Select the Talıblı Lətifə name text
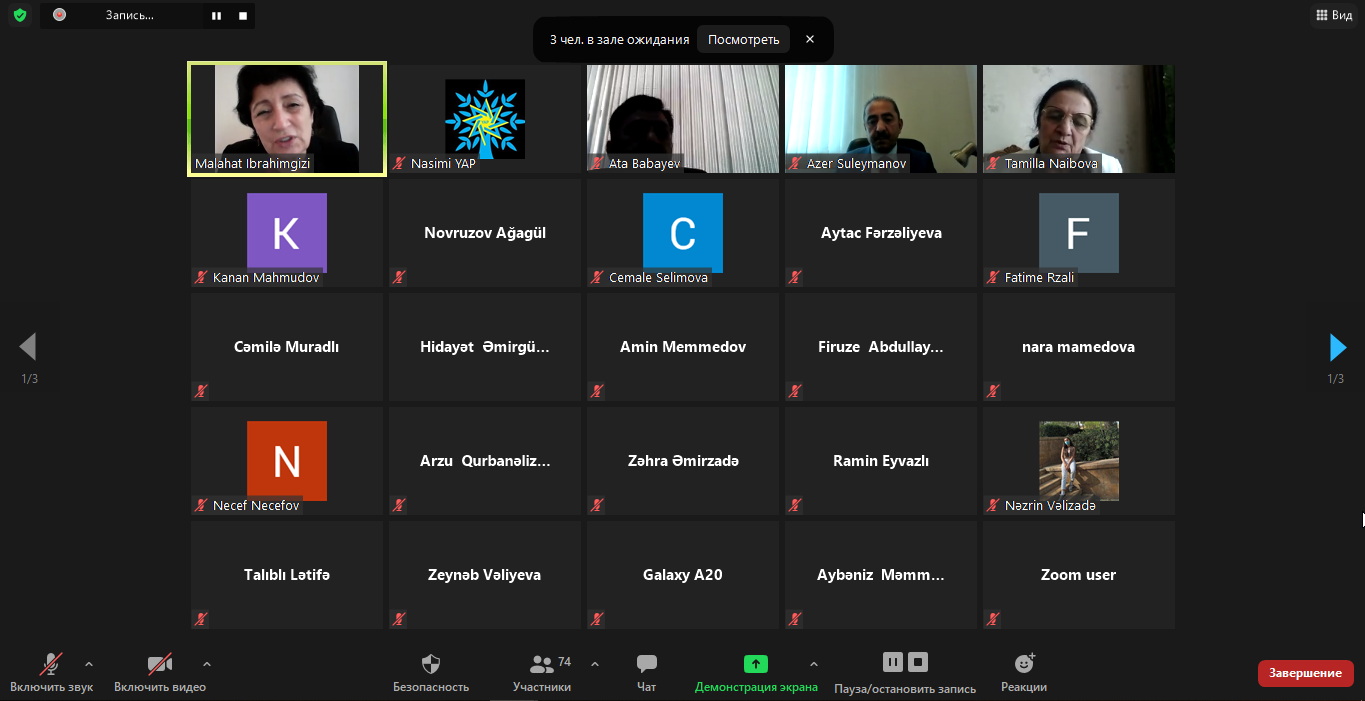 (x=287, y=575)
